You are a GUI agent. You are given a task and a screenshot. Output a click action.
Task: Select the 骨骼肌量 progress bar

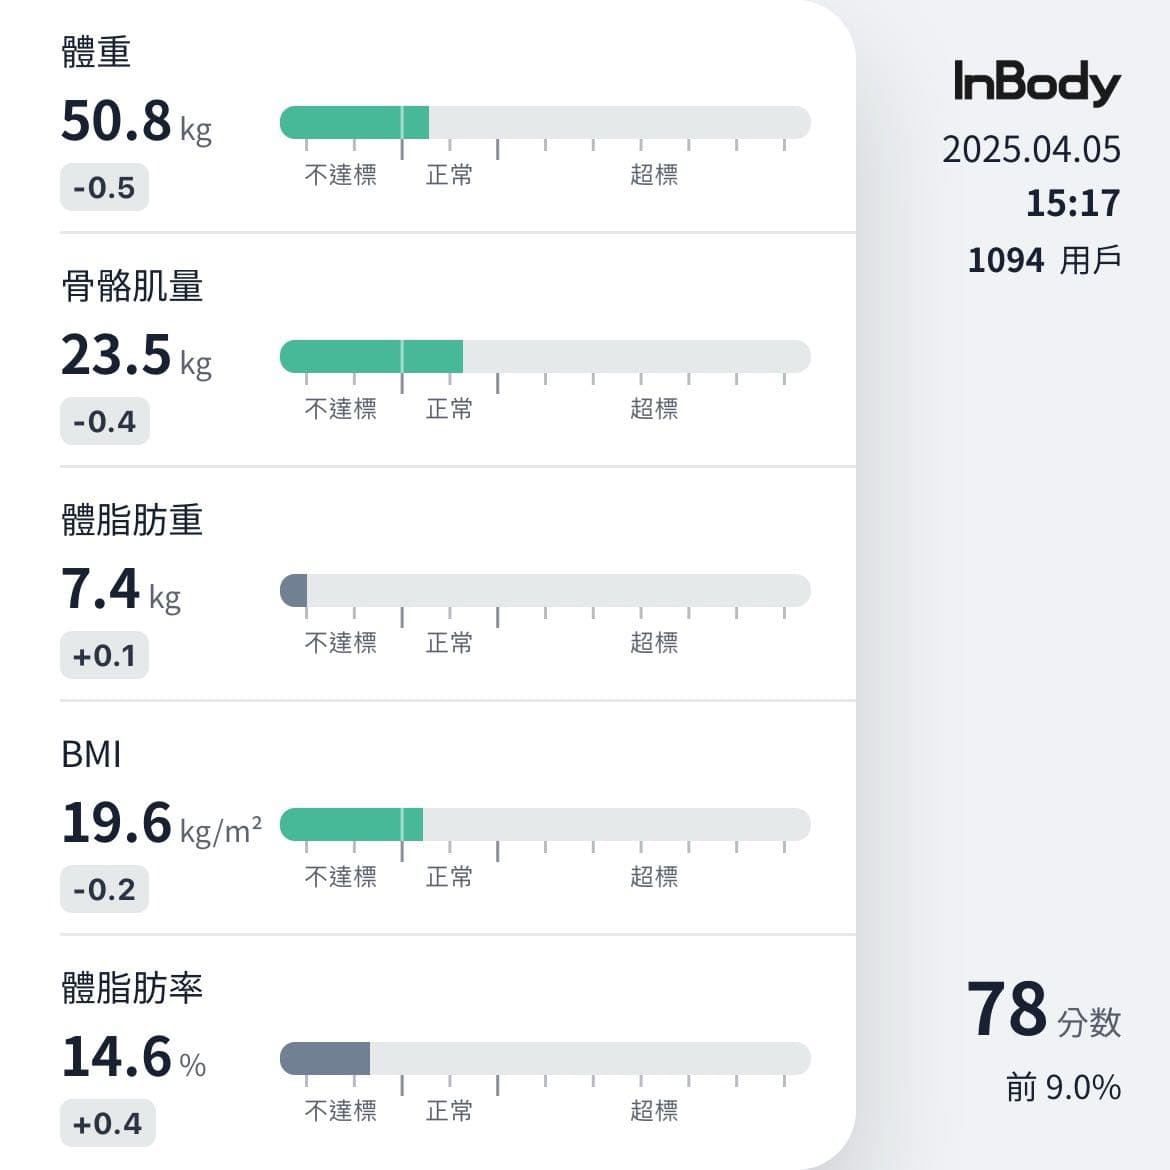[545, 357]
